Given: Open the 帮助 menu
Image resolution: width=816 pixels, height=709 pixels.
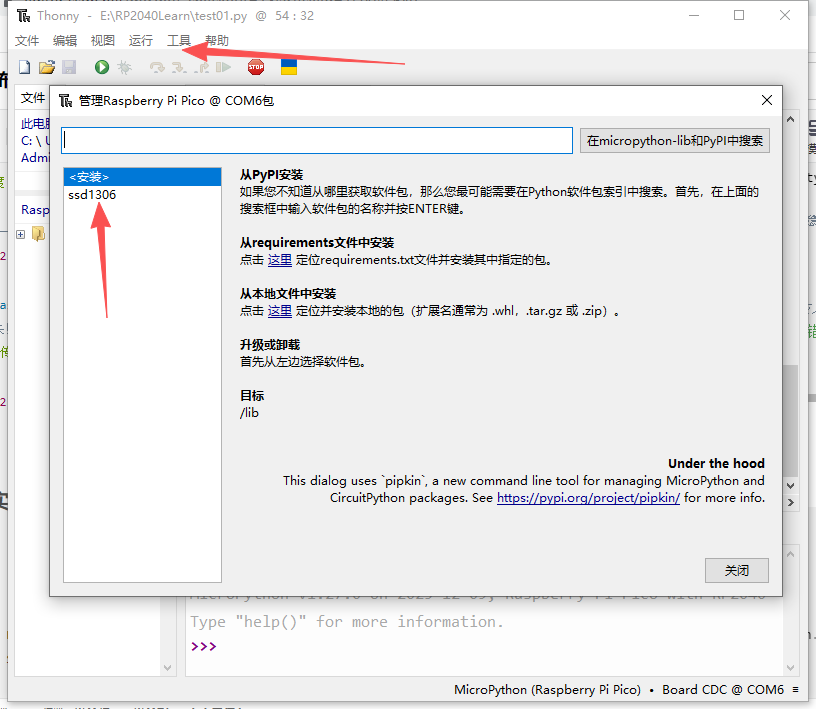Looking at the screenshot, I should pyautogui.click(x=217, y=41).
